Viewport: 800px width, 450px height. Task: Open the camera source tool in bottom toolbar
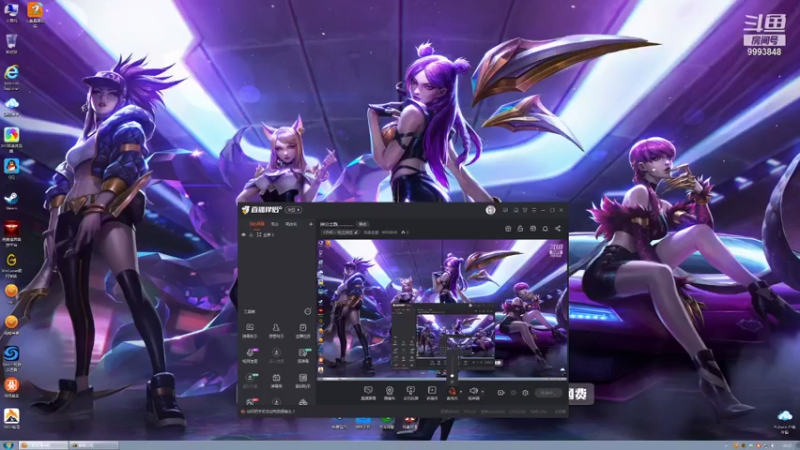coord(389,391)
